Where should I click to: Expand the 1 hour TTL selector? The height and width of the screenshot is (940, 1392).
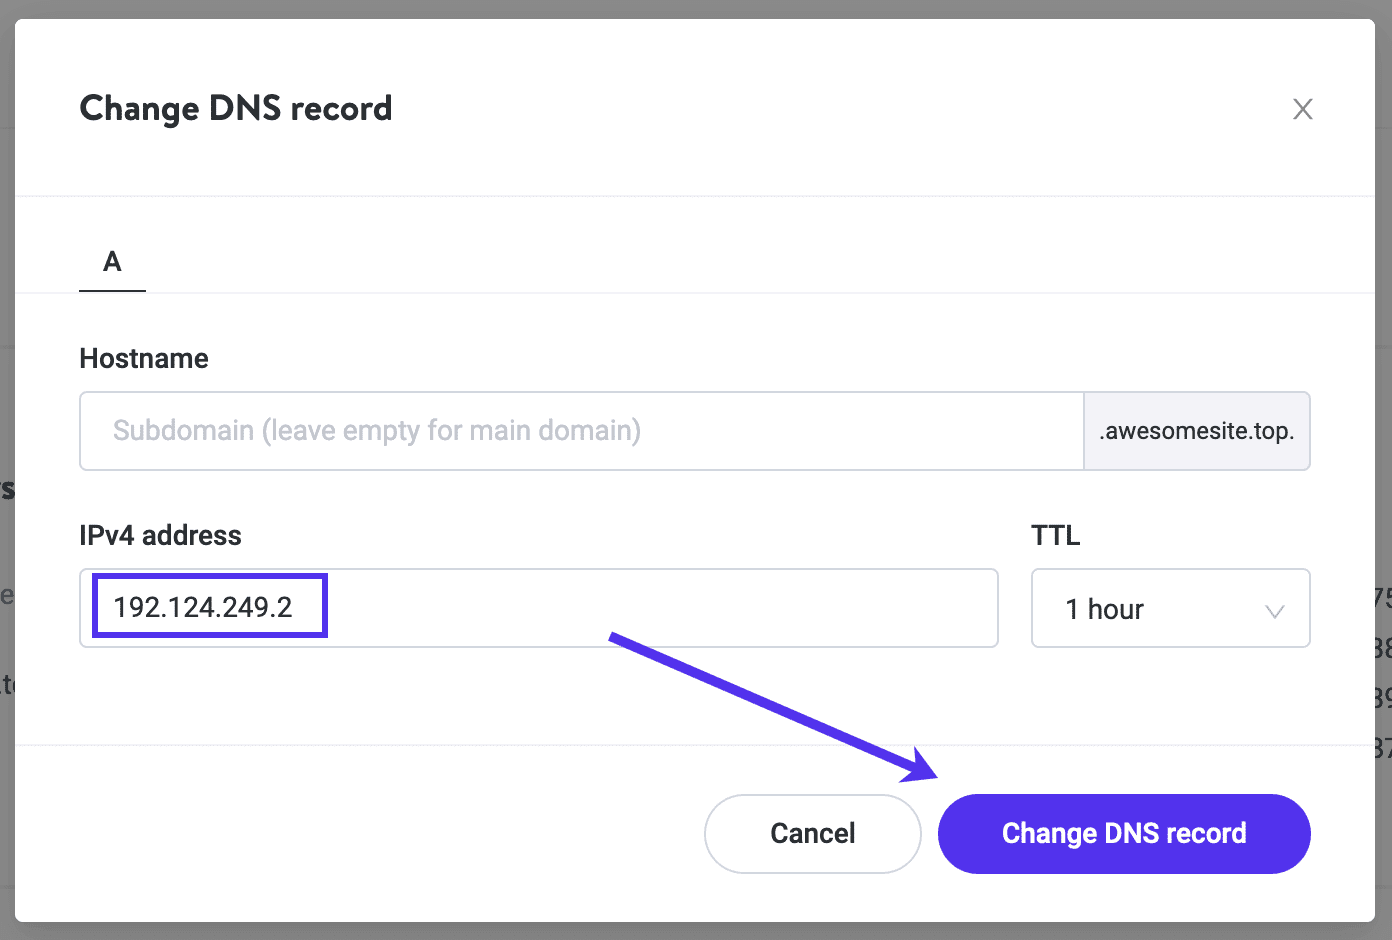tap(1170, 608)
